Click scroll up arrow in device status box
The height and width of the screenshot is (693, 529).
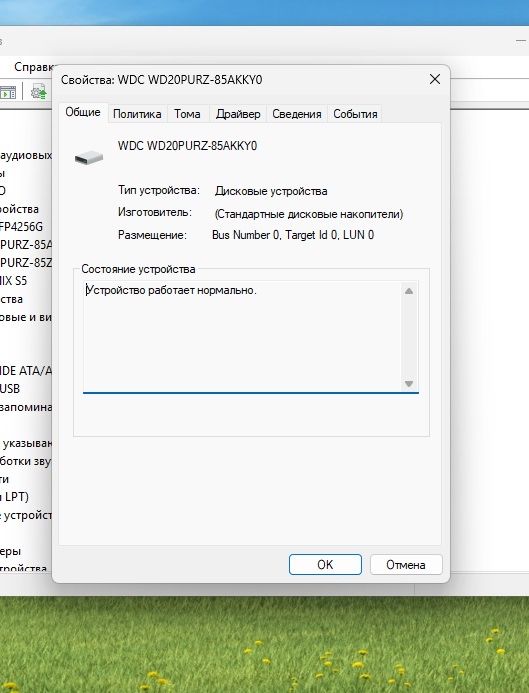[x=409, y=291]
